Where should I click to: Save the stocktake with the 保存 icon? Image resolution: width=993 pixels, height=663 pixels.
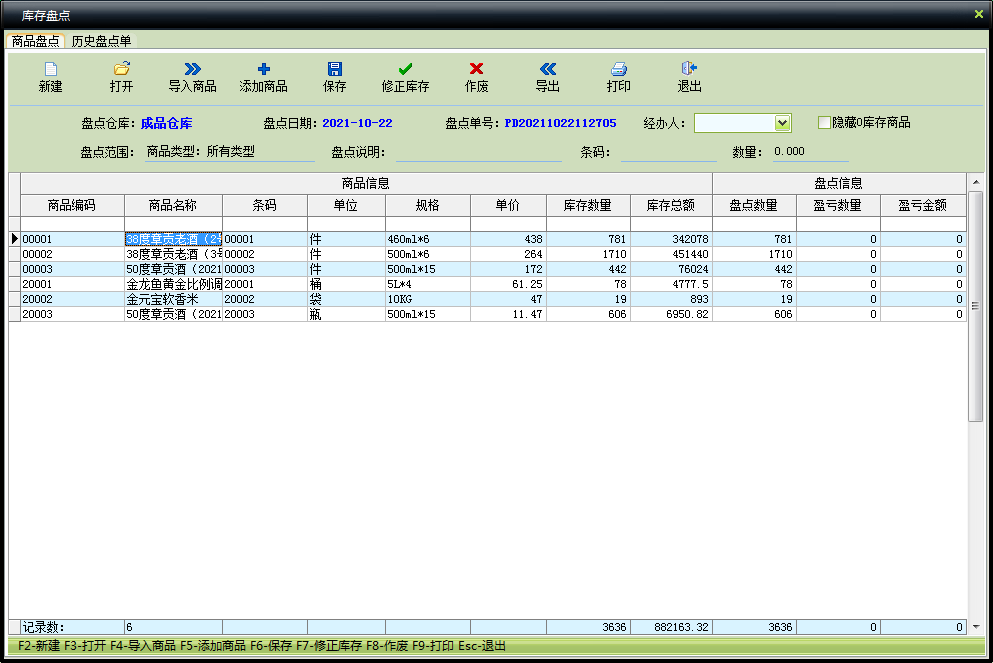[x=334, y=68]
